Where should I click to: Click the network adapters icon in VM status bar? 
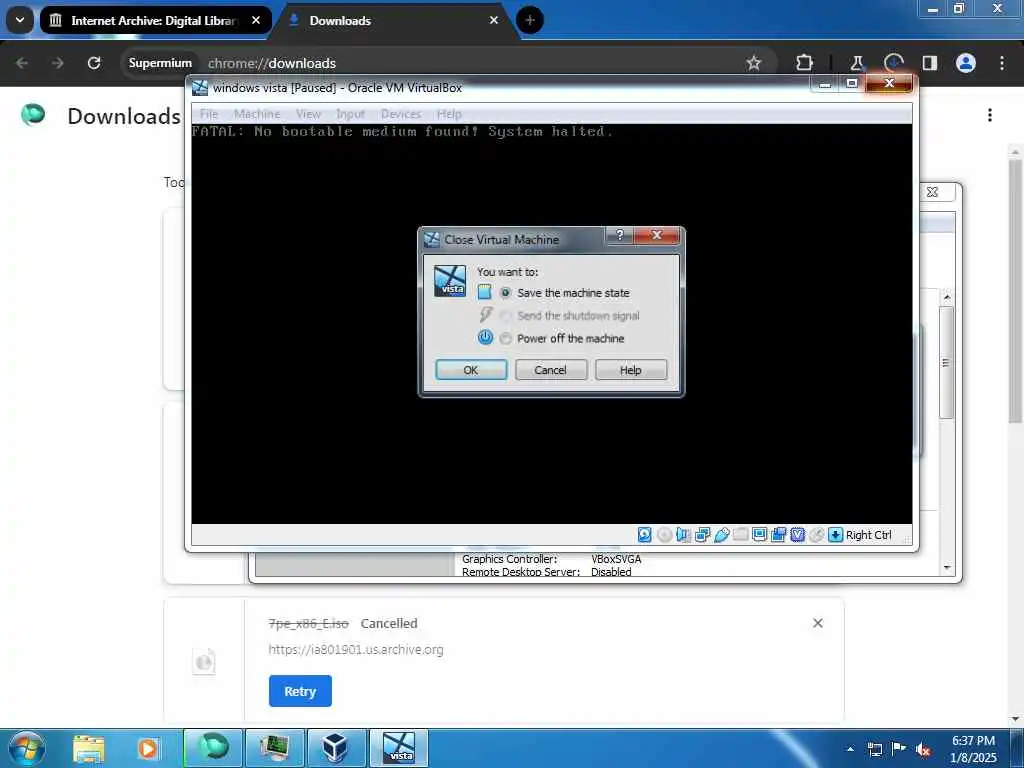703,535
